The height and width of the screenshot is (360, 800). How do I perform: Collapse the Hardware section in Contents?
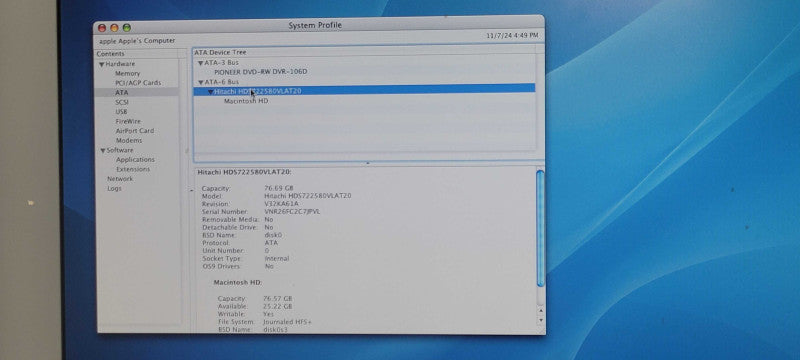click(x=102, y=65)
